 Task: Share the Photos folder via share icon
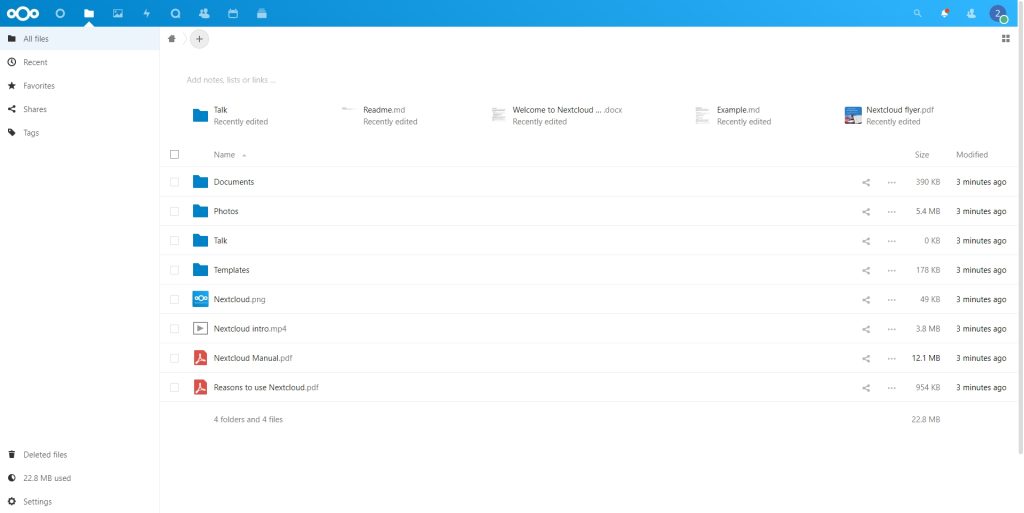tap(866, 211)
